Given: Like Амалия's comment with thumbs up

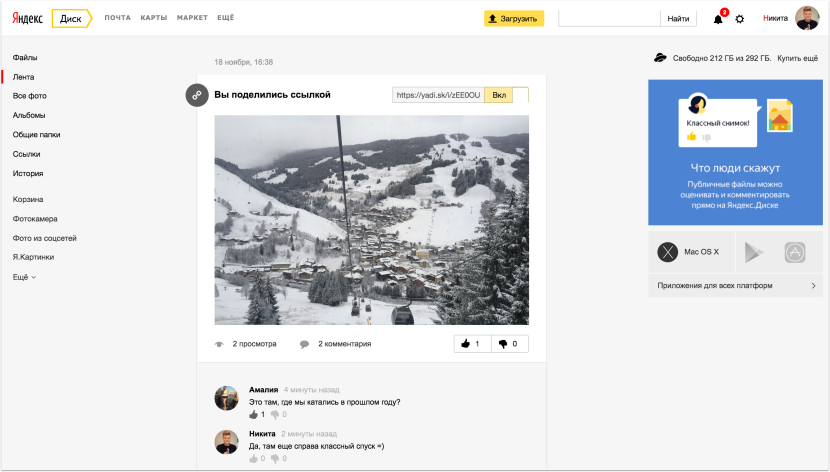Looking at the screenshot, I should [254, 414].
